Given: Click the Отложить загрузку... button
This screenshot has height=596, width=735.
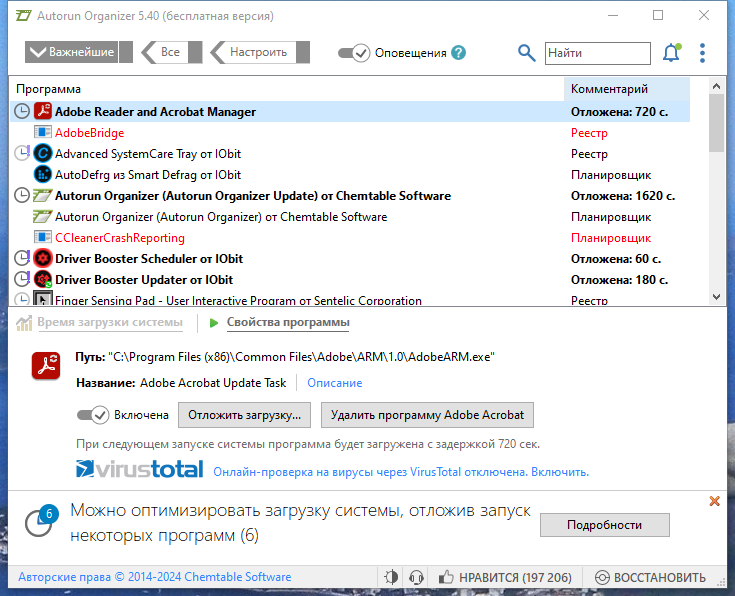Looking at the screenshot, I should [244, 415].
